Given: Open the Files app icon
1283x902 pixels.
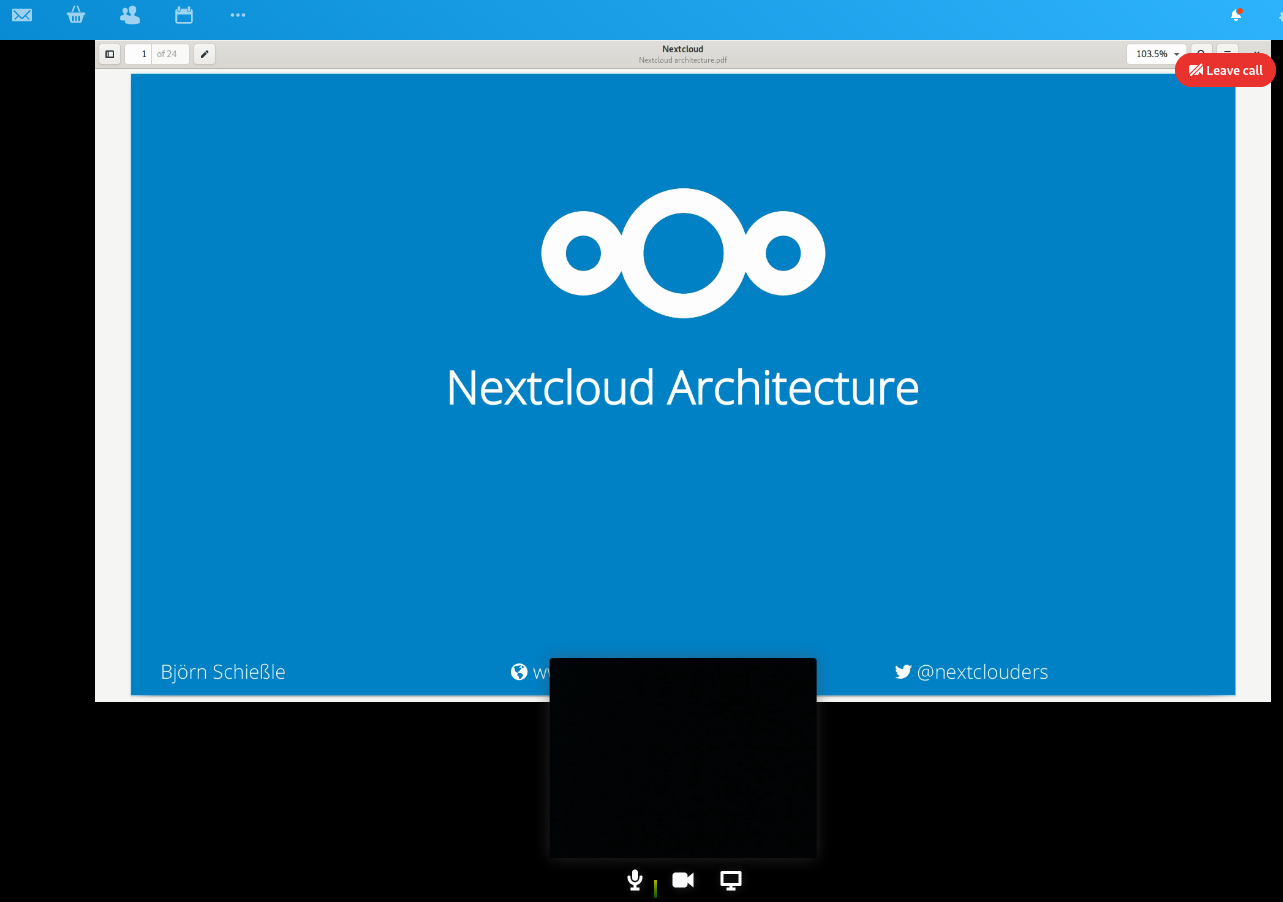Looking at the screenshot, I should 76,17.
